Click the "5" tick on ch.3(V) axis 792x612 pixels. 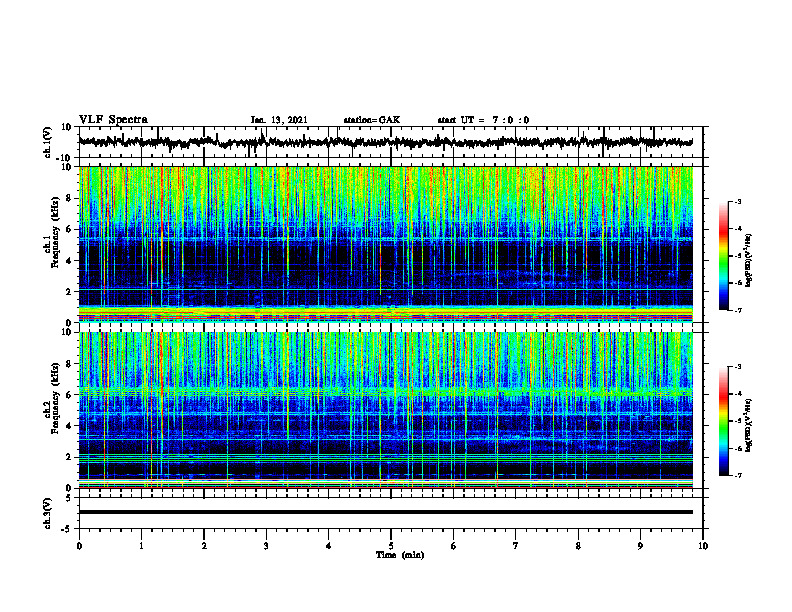click(69, 498)
